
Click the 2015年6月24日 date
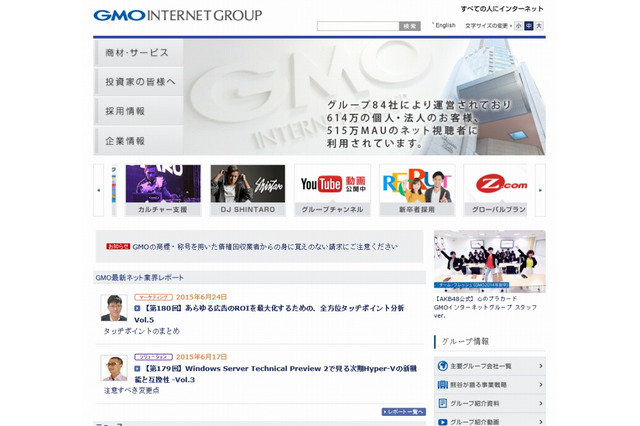(201, 297)
